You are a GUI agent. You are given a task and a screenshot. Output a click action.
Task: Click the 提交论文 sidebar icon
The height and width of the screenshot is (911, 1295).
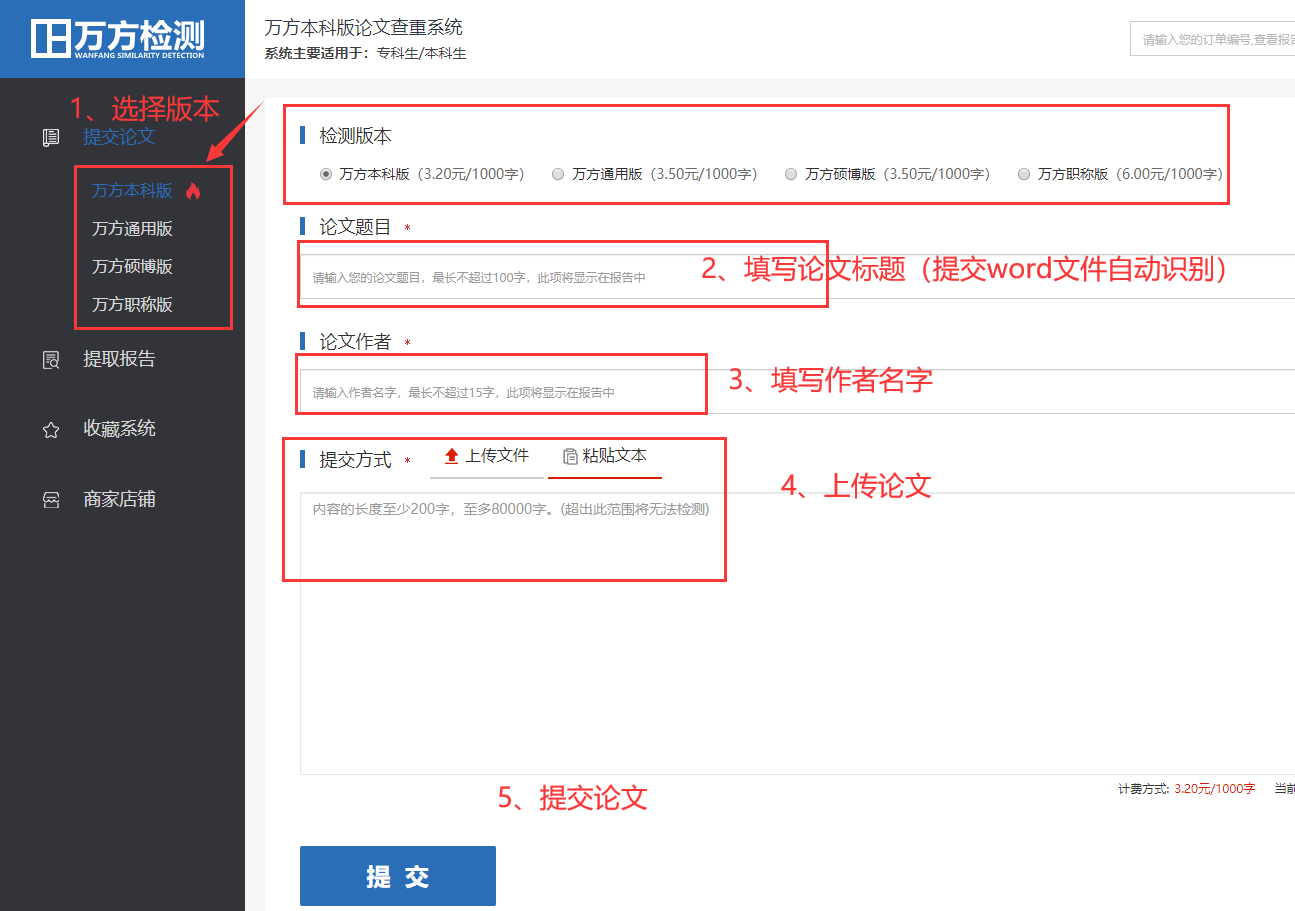pos(51,138)
